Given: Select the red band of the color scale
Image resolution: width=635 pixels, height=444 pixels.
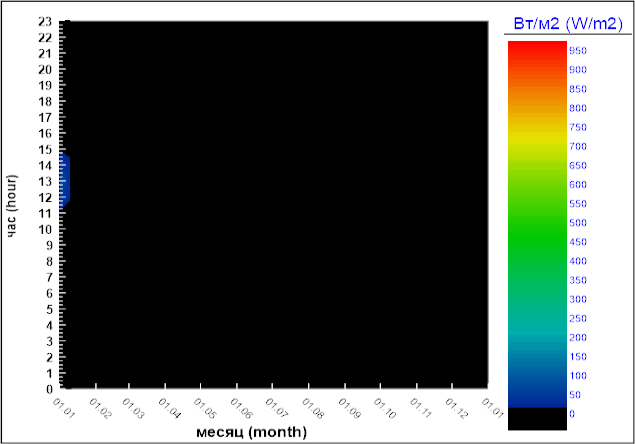Looking at the screenshot, I should click(x=537, y=50).
